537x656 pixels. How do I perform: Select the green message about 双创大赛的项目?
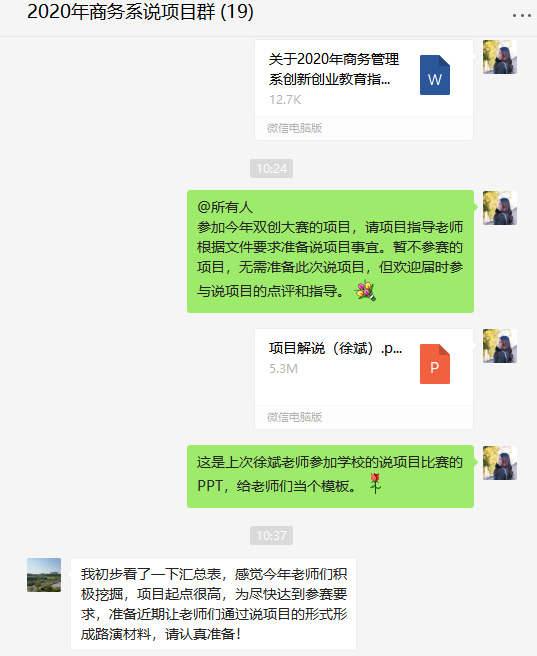330,251
